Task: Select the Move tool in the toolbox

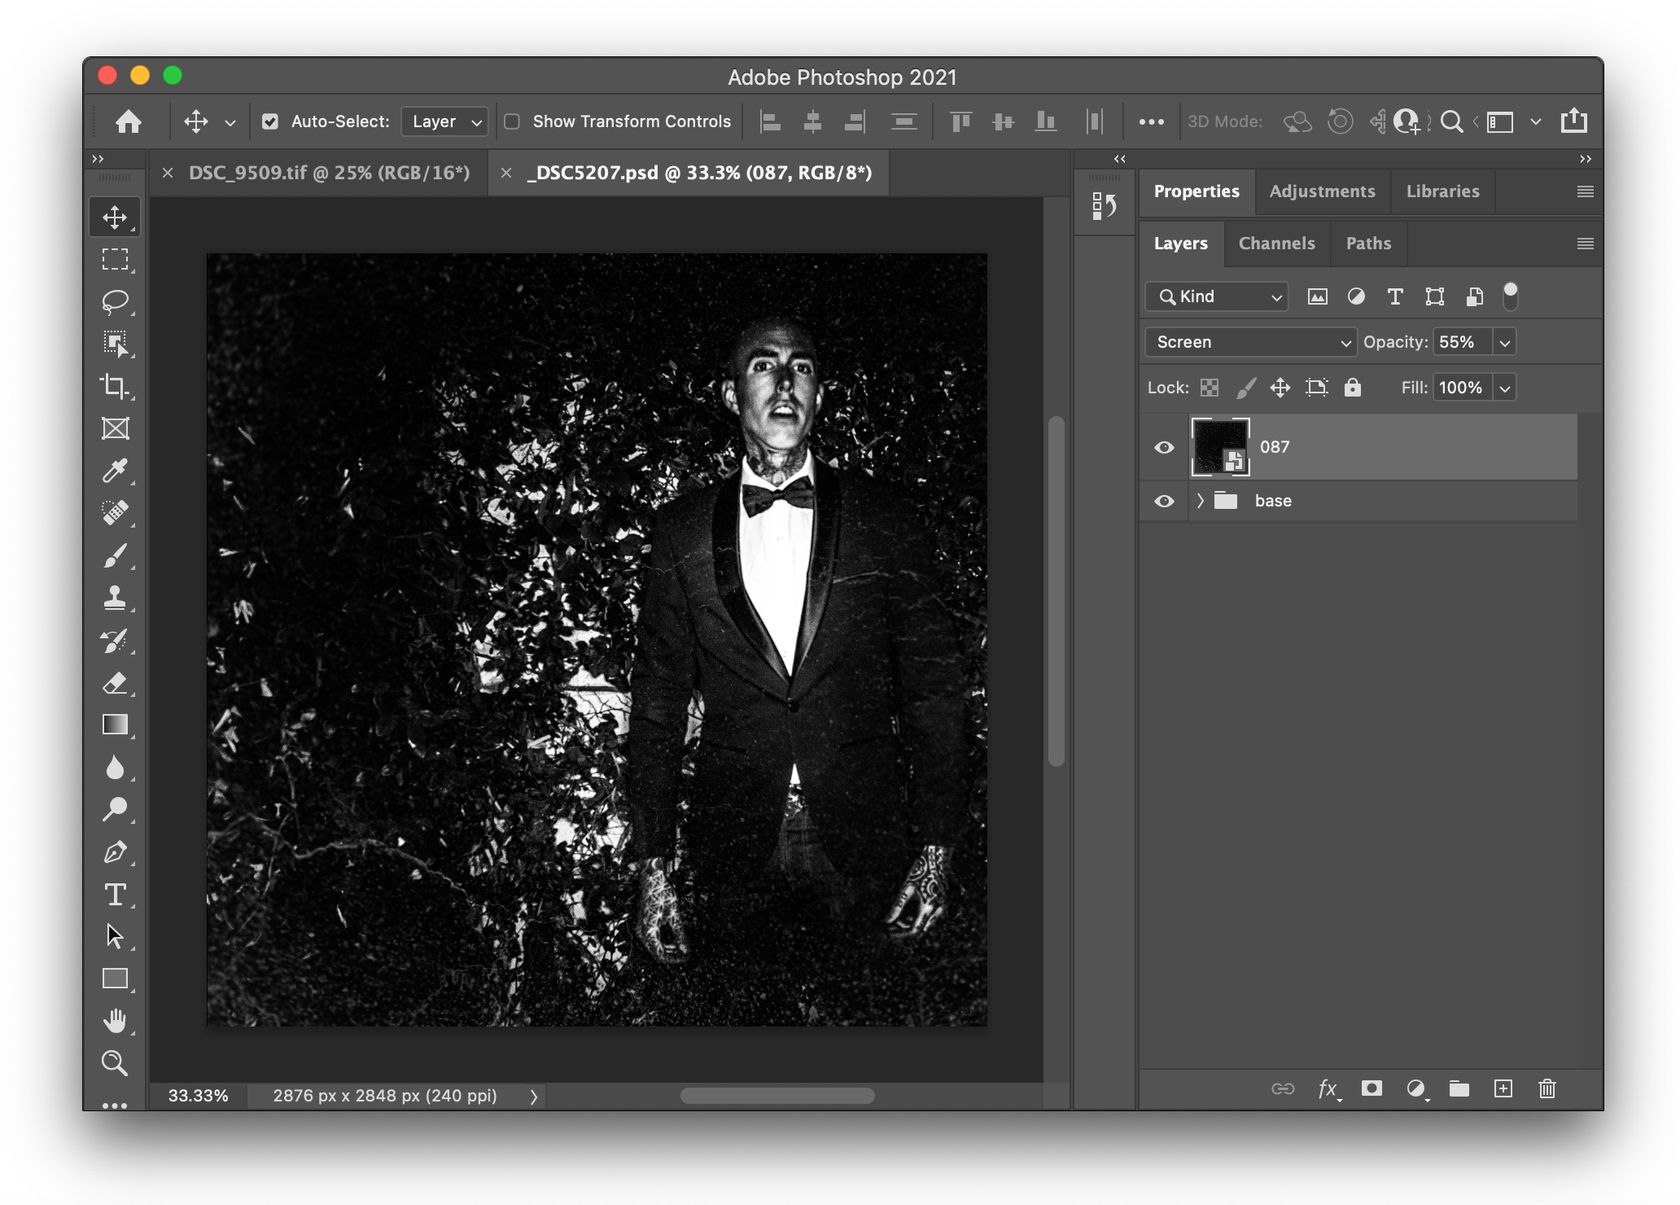Action: pos(115,217)
